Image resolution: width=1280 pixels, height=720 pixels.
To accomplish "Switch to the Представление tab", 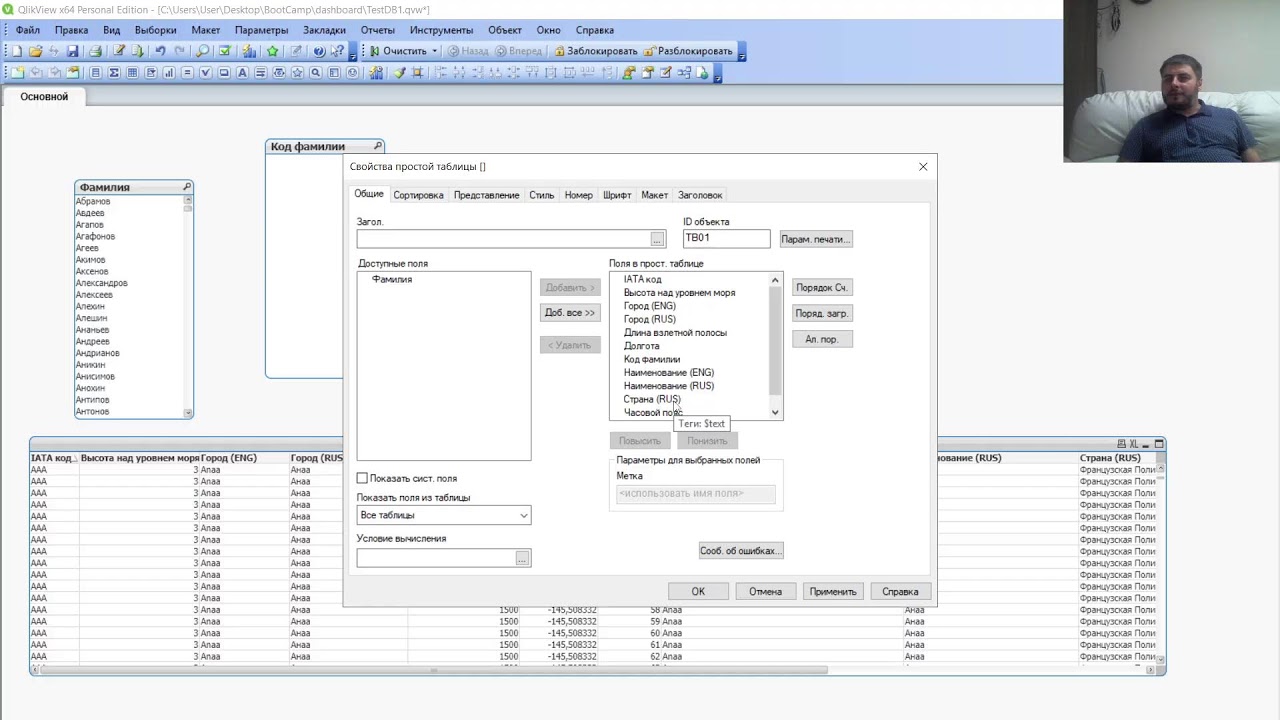I will click(486, 195).
